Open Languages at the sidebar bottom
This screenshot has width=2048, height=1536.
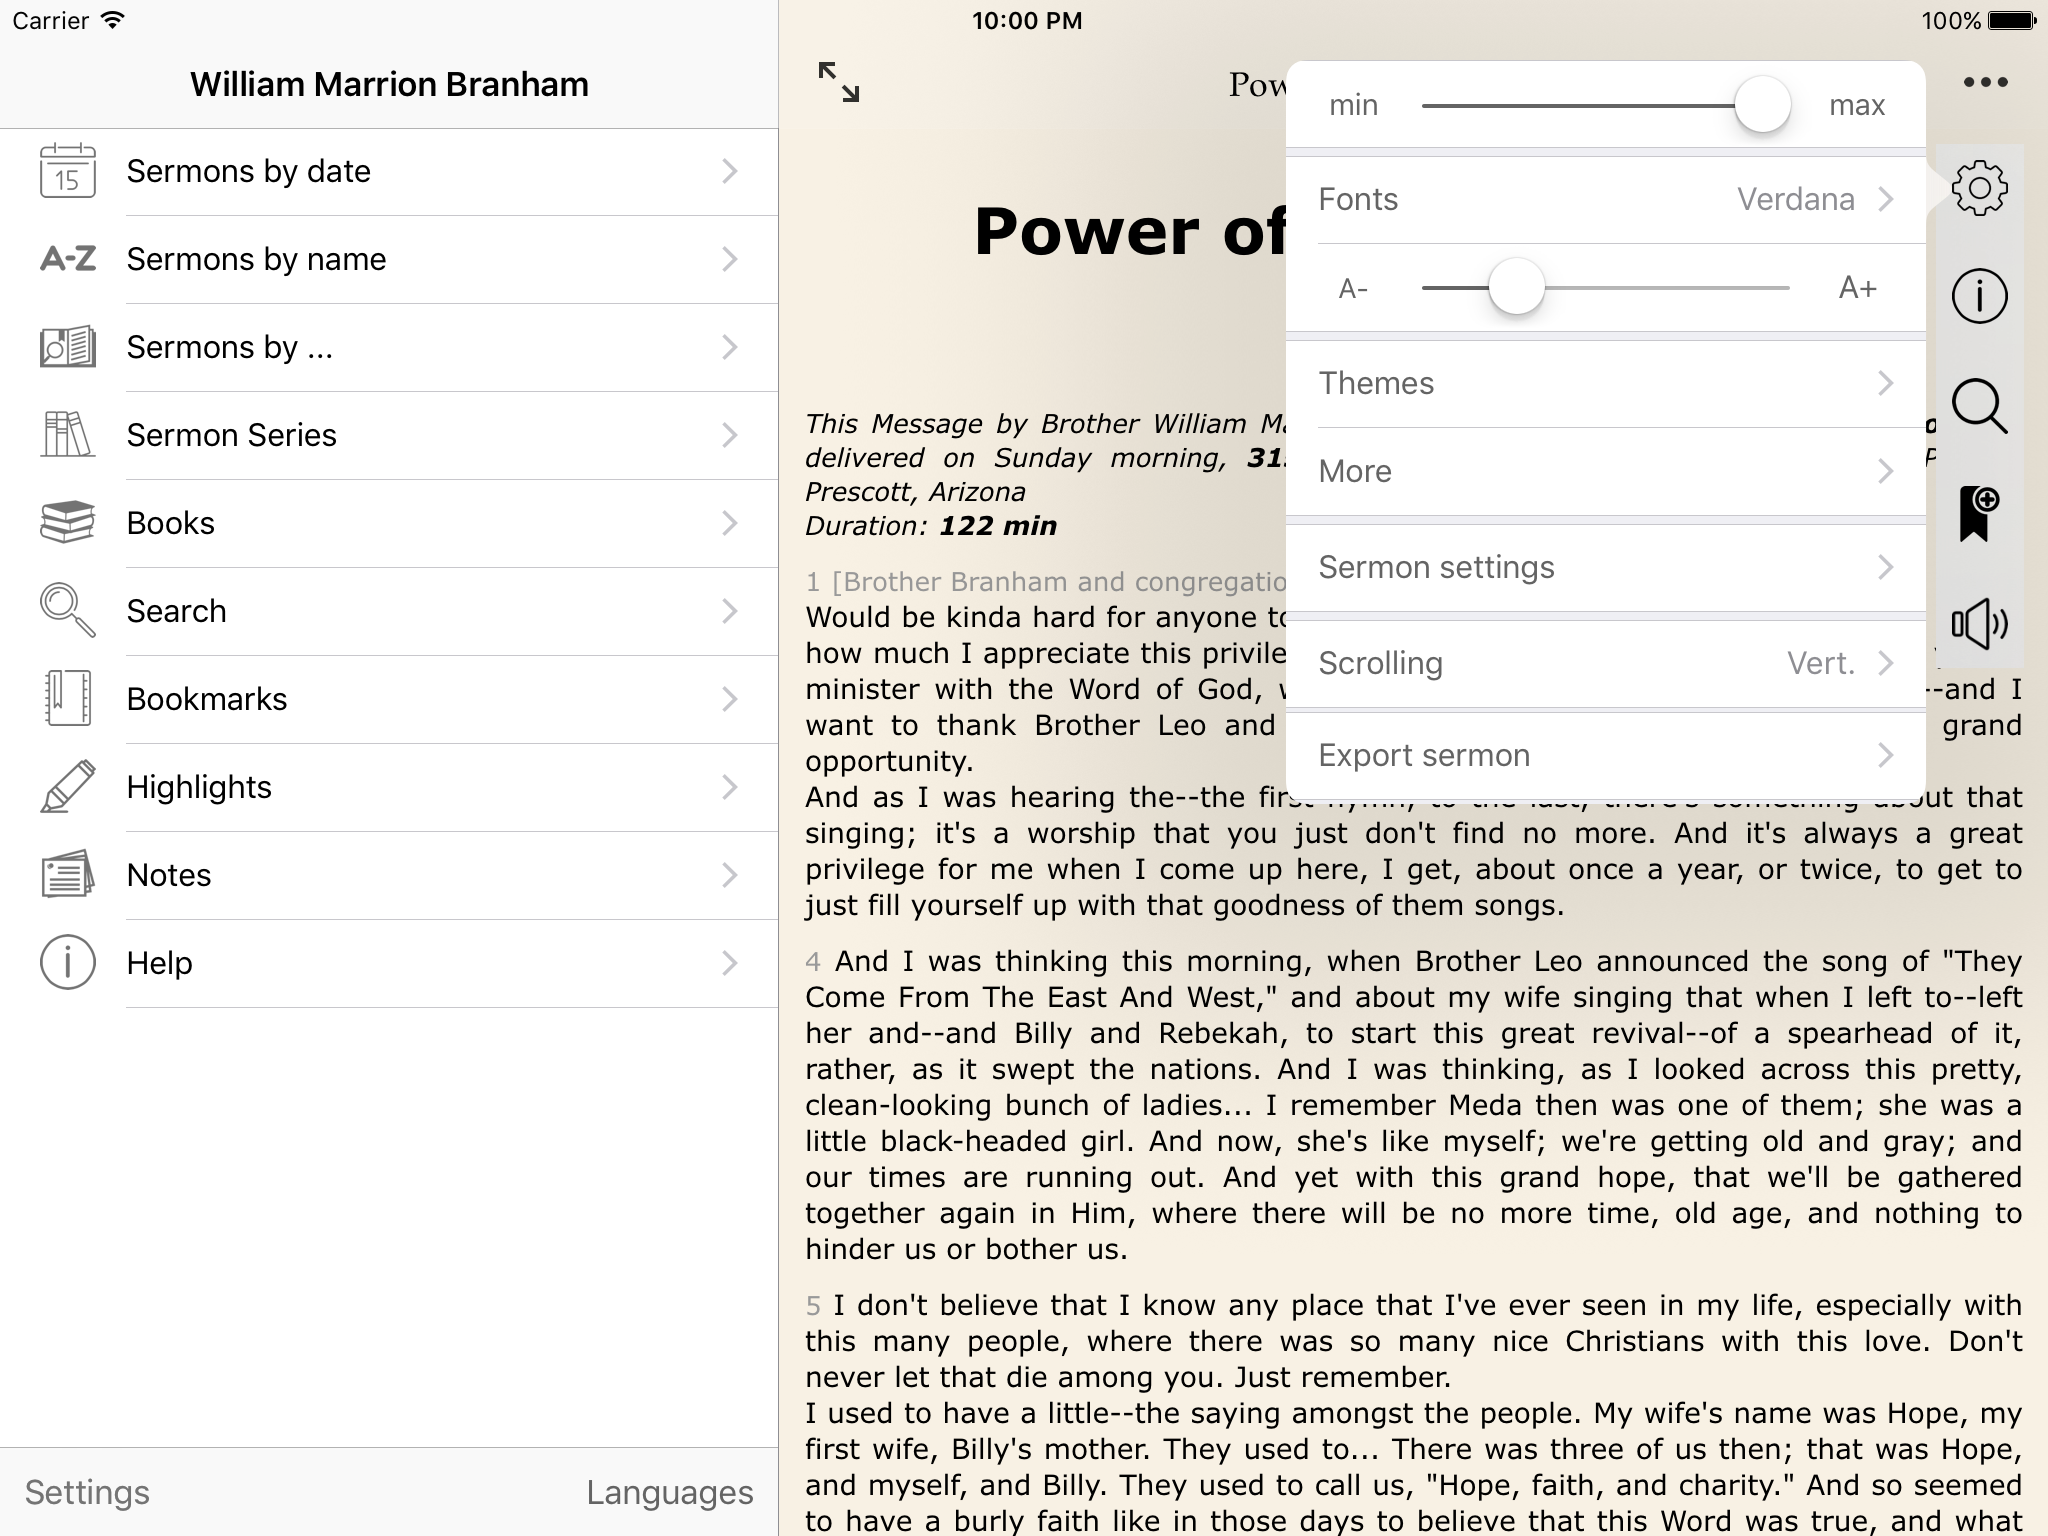pos(669,1492)
